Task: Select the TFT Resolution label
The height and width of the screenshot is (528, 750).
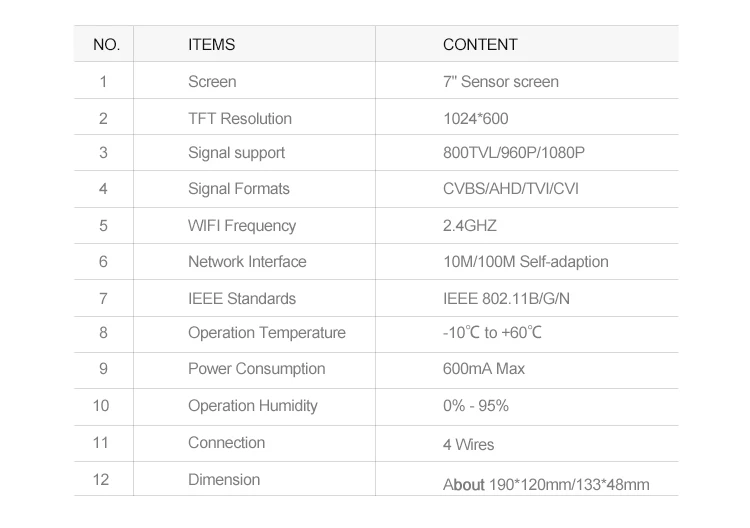Action: tap(240, 119)
